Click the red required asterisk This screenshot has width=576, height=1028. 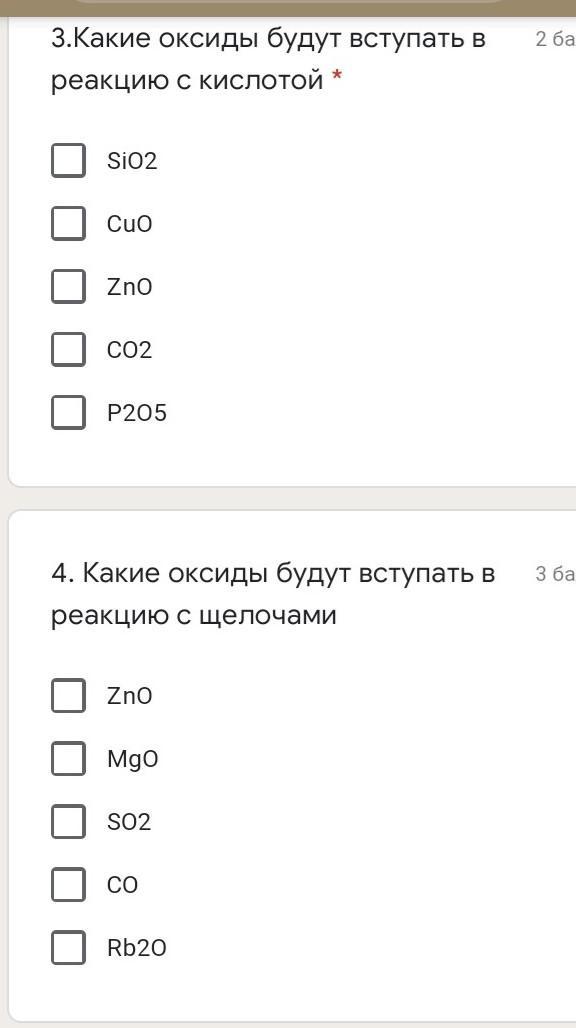coord(337,78)
